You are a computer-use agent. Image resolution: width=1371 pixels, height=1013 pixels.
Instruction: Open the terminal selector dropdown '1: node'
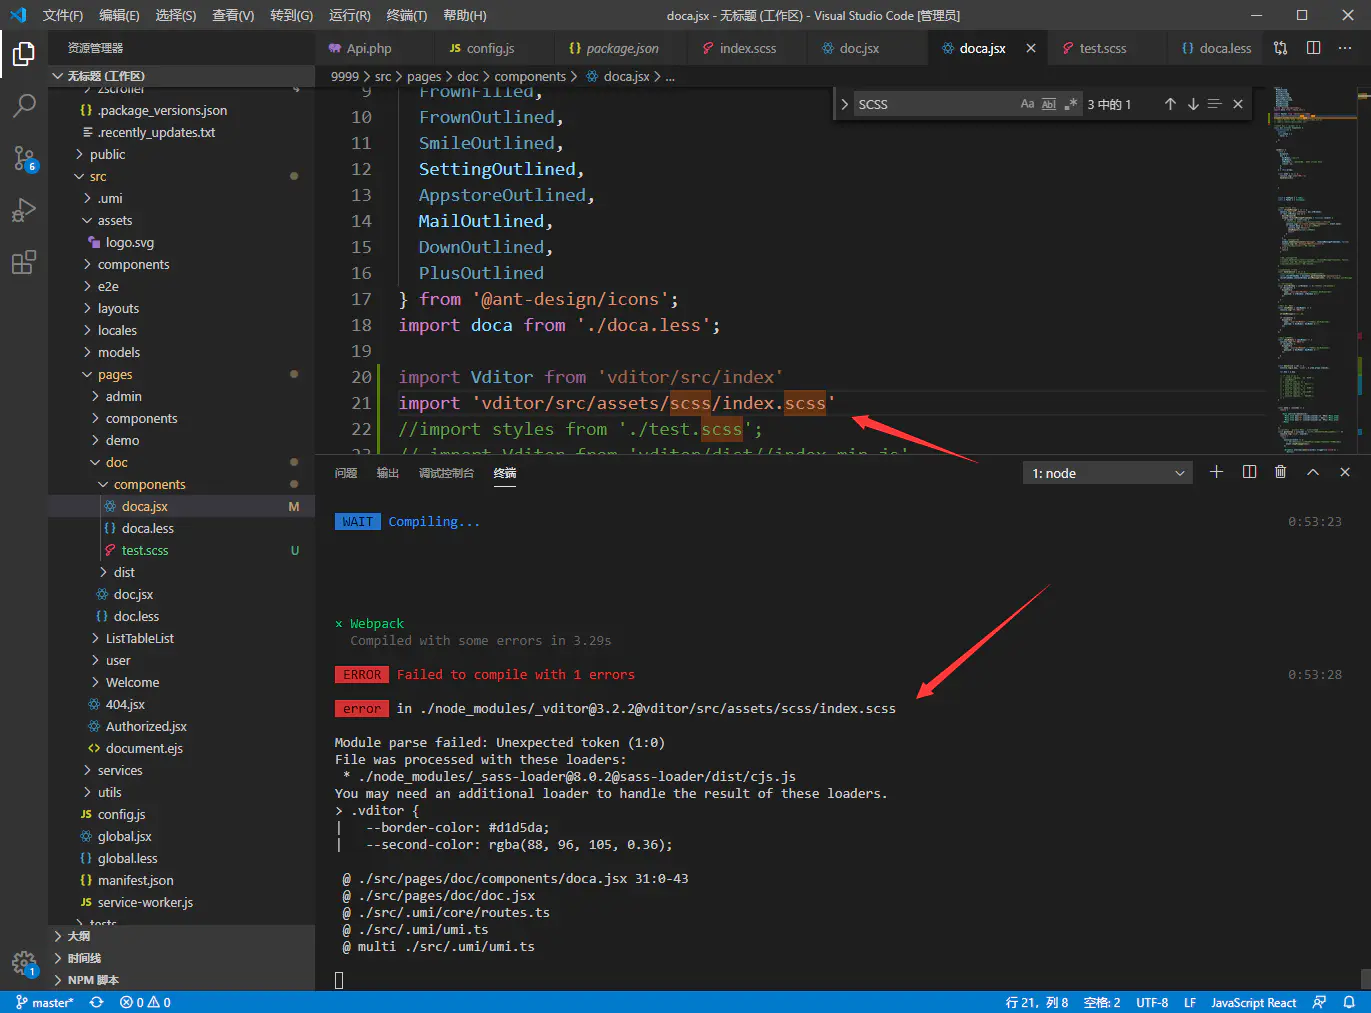point(1108,473)
